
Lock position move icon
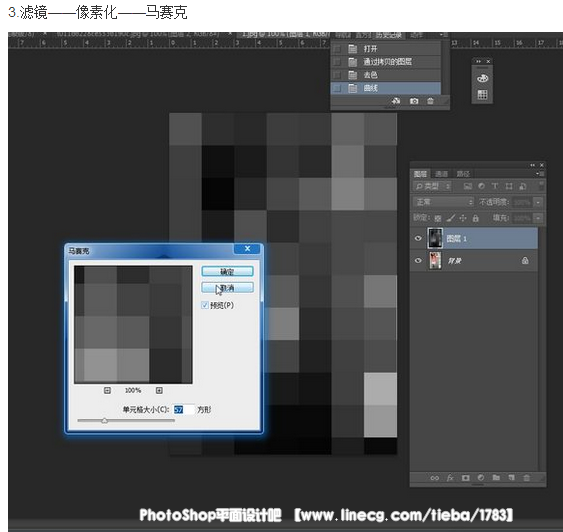click(x=463, y=218)
